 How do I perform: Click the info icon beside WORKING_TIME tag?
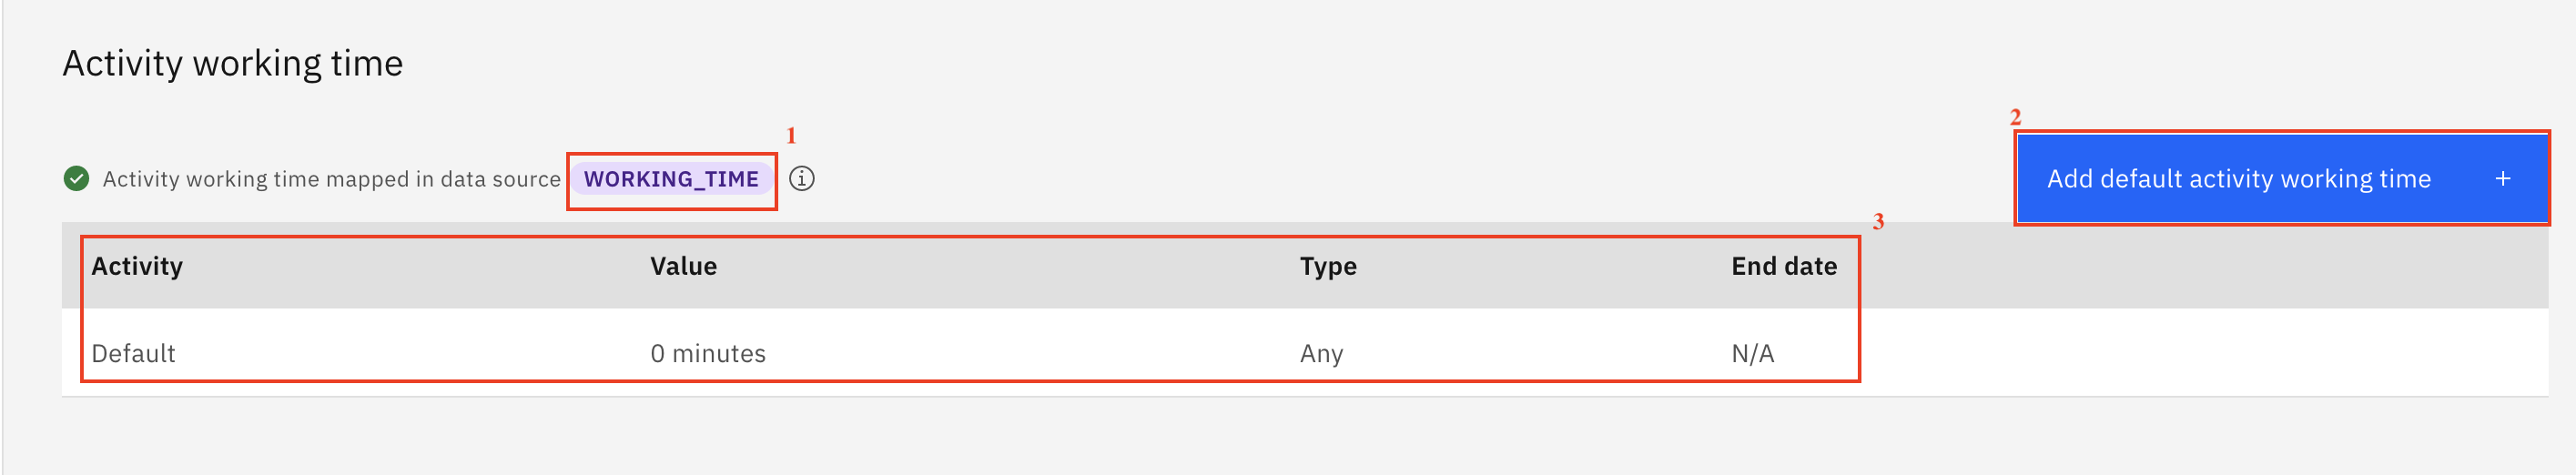[x=801, y=179]
